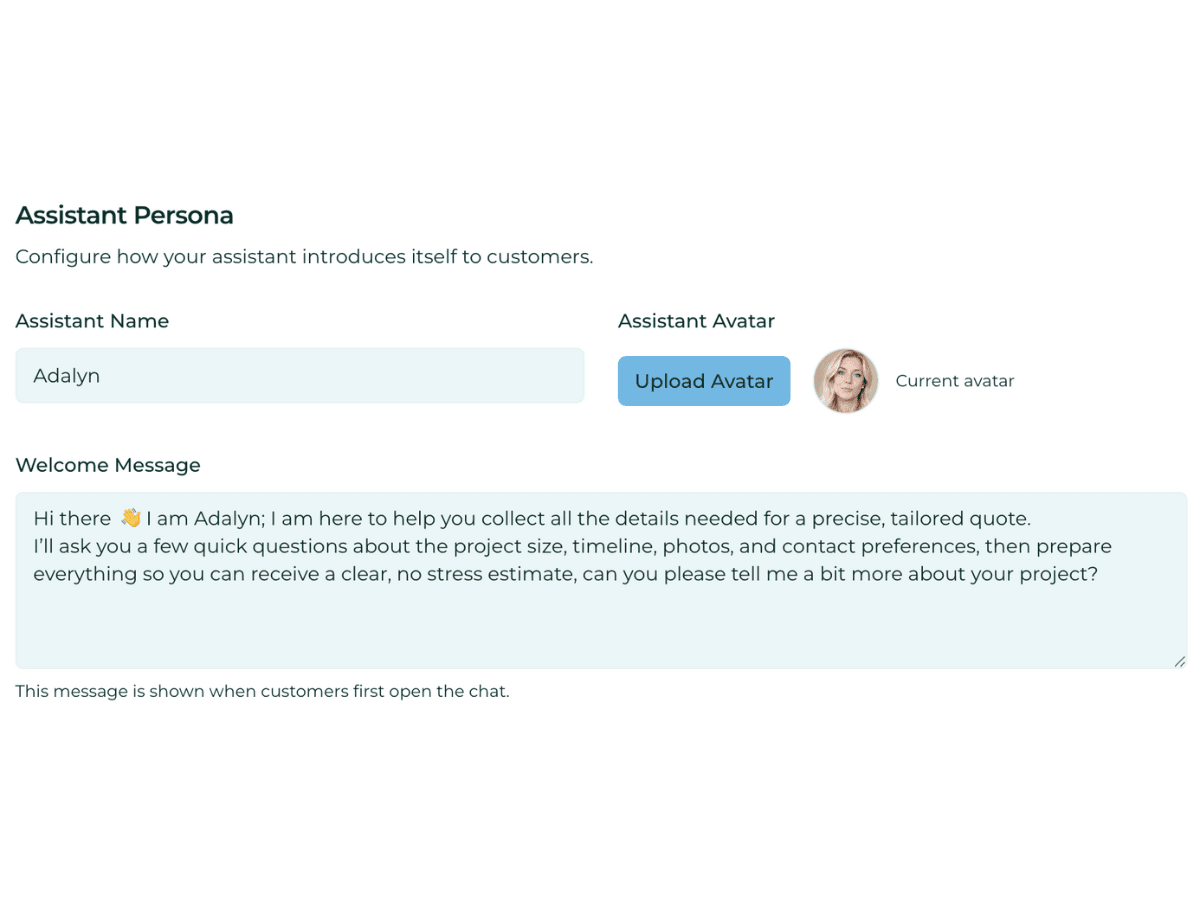Click the Current avatar caption text
Image resolution: width=1200 pixels, height=900 pixels.
point(954,381)
